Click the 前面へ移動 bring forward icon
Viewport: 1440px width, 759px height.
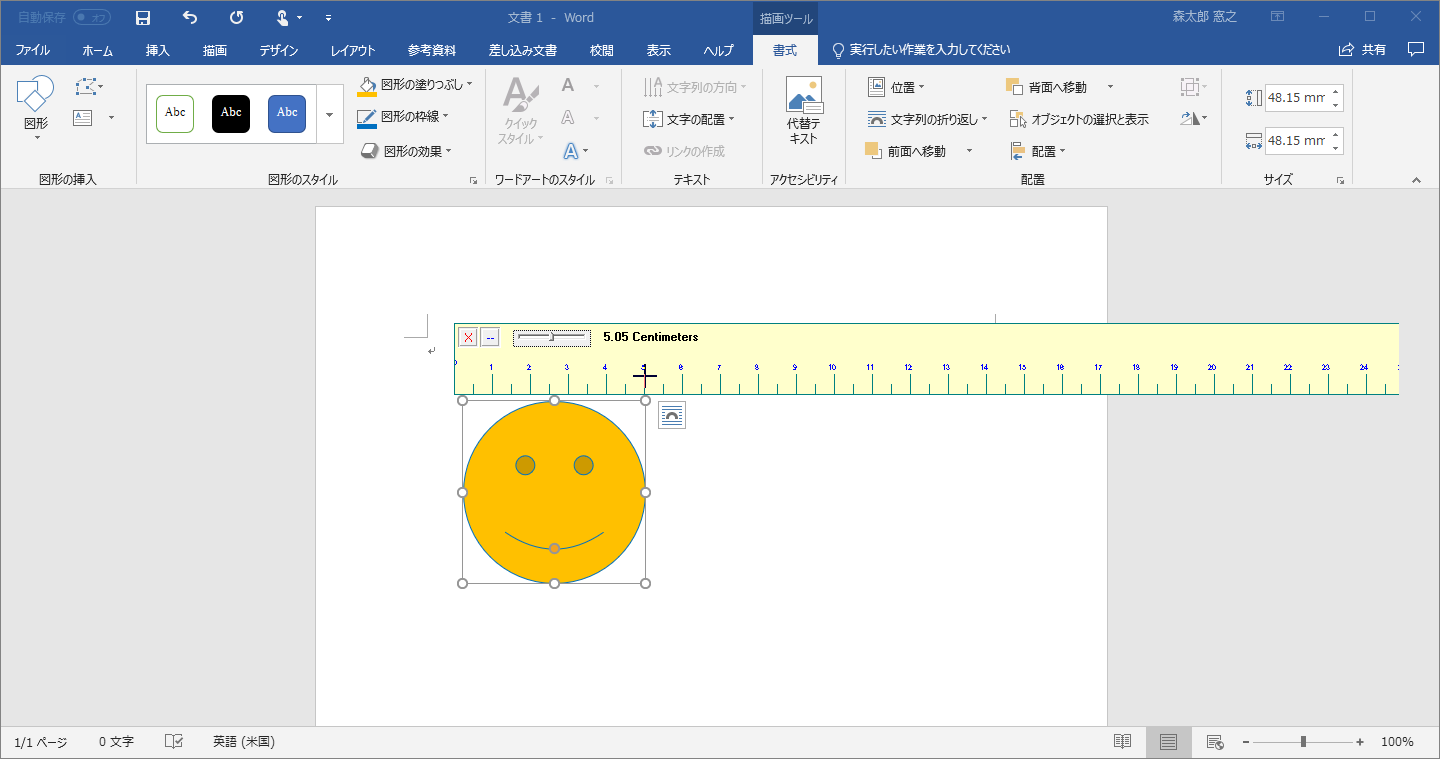click(875, 150)
